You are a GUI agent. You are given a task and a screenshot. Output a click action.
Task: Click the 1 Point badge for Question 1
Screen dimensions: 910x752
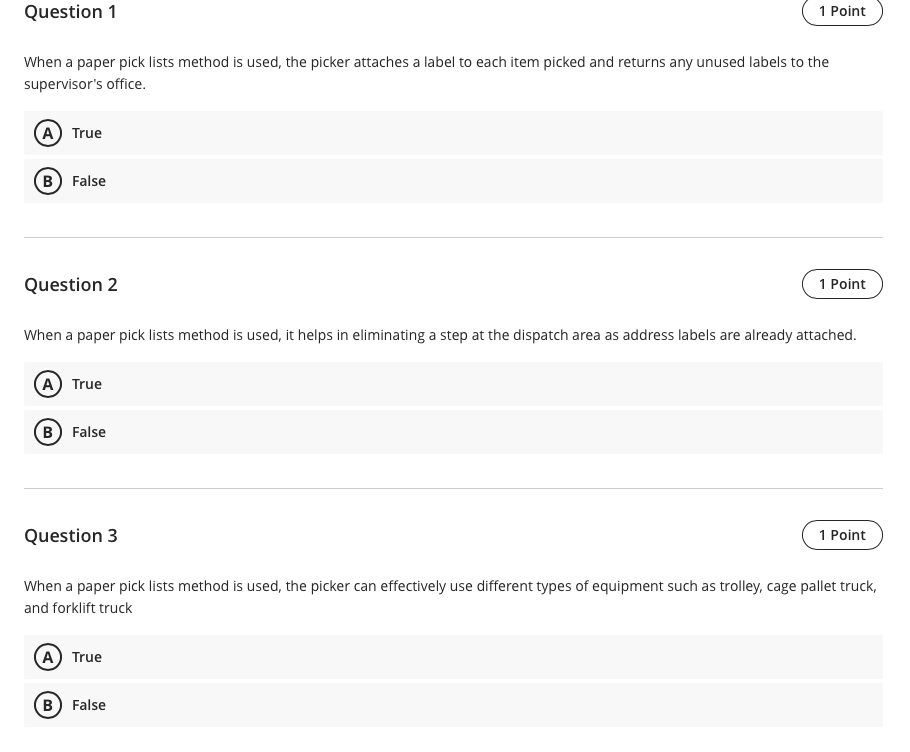pos(842,11)
